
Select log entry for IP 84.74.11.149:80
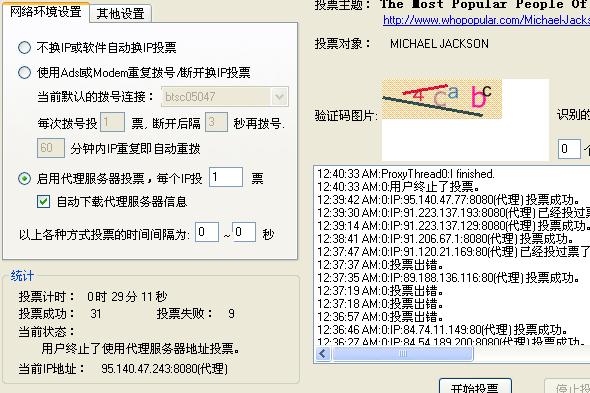pyautogui.click(x=442, y=330)
